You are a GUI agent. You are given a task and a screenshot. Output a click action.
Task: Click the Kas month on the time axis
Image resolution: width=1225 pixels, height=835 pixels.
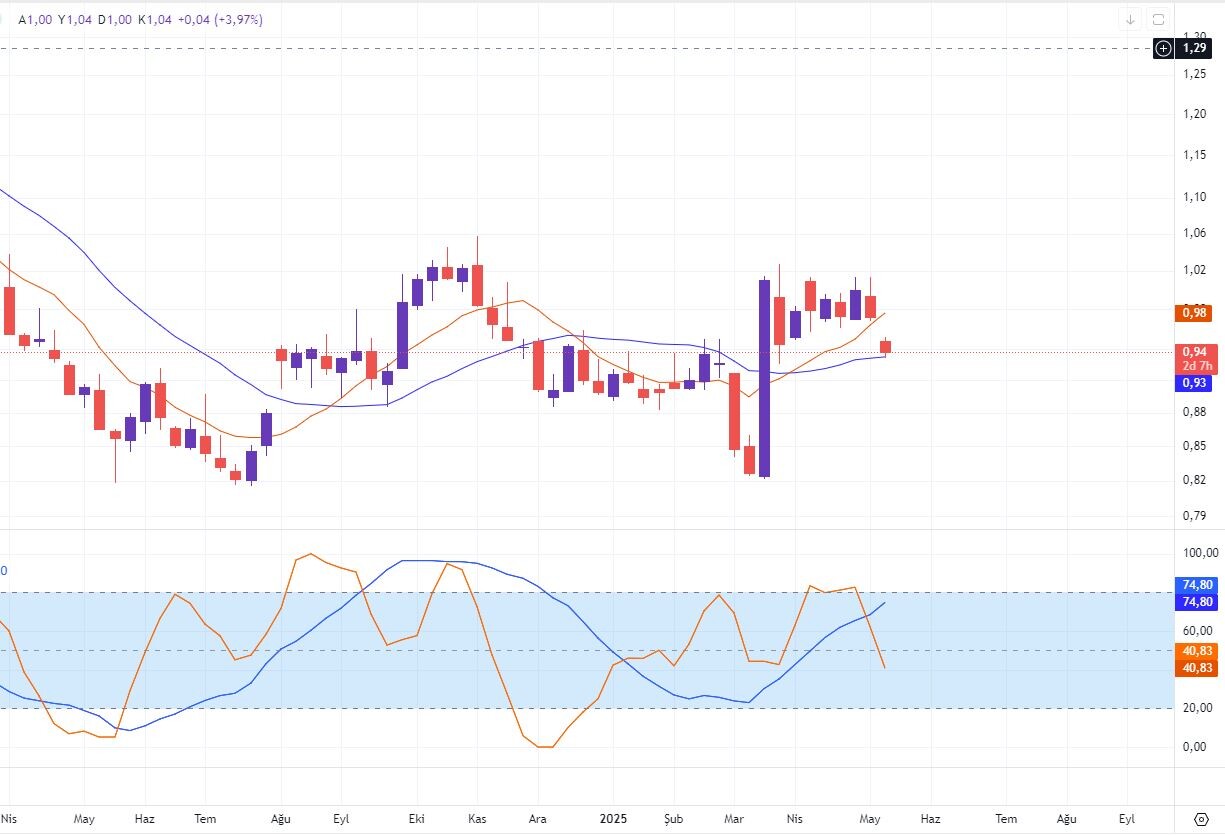pyautogui.click(x=477, y=819)
